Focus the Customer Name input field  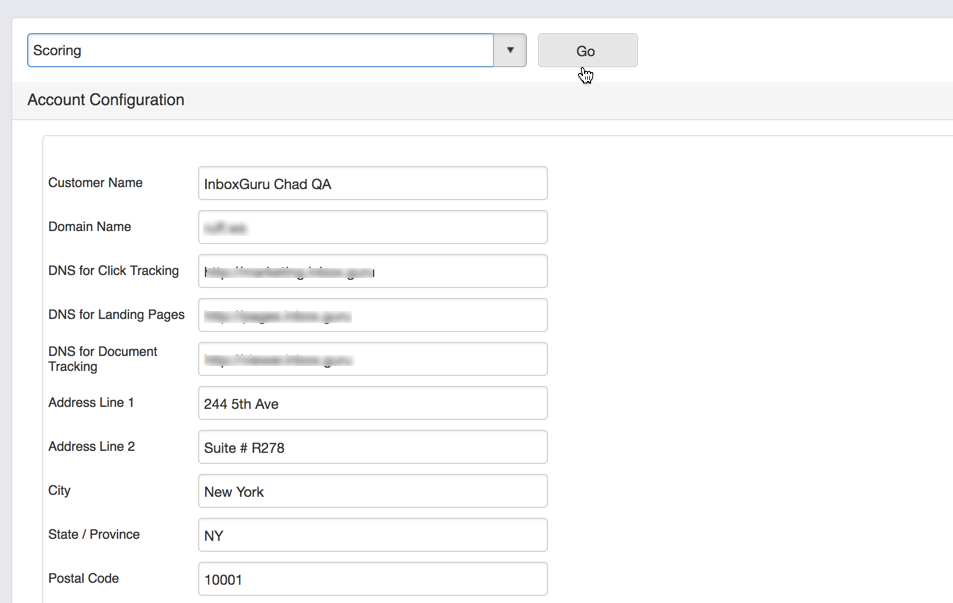click(372, 183)
